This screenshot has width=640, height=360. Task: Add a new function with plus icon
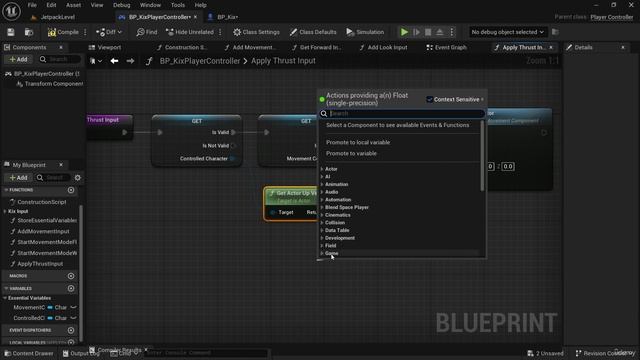(x=71, y=190)
